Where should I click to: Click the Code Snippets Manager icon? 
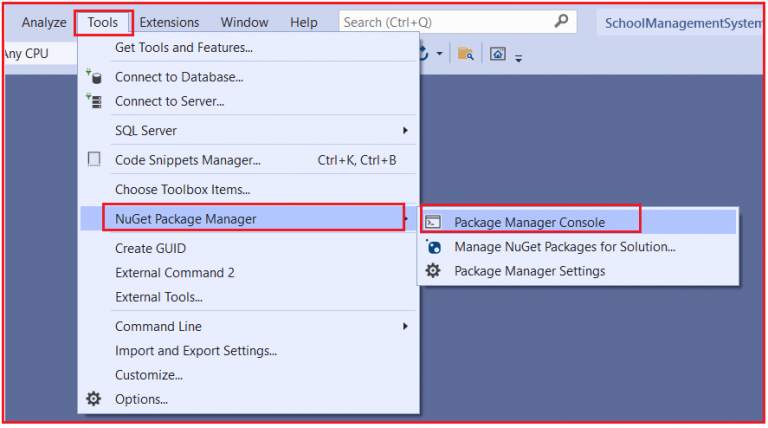click(x=94, y=160)
